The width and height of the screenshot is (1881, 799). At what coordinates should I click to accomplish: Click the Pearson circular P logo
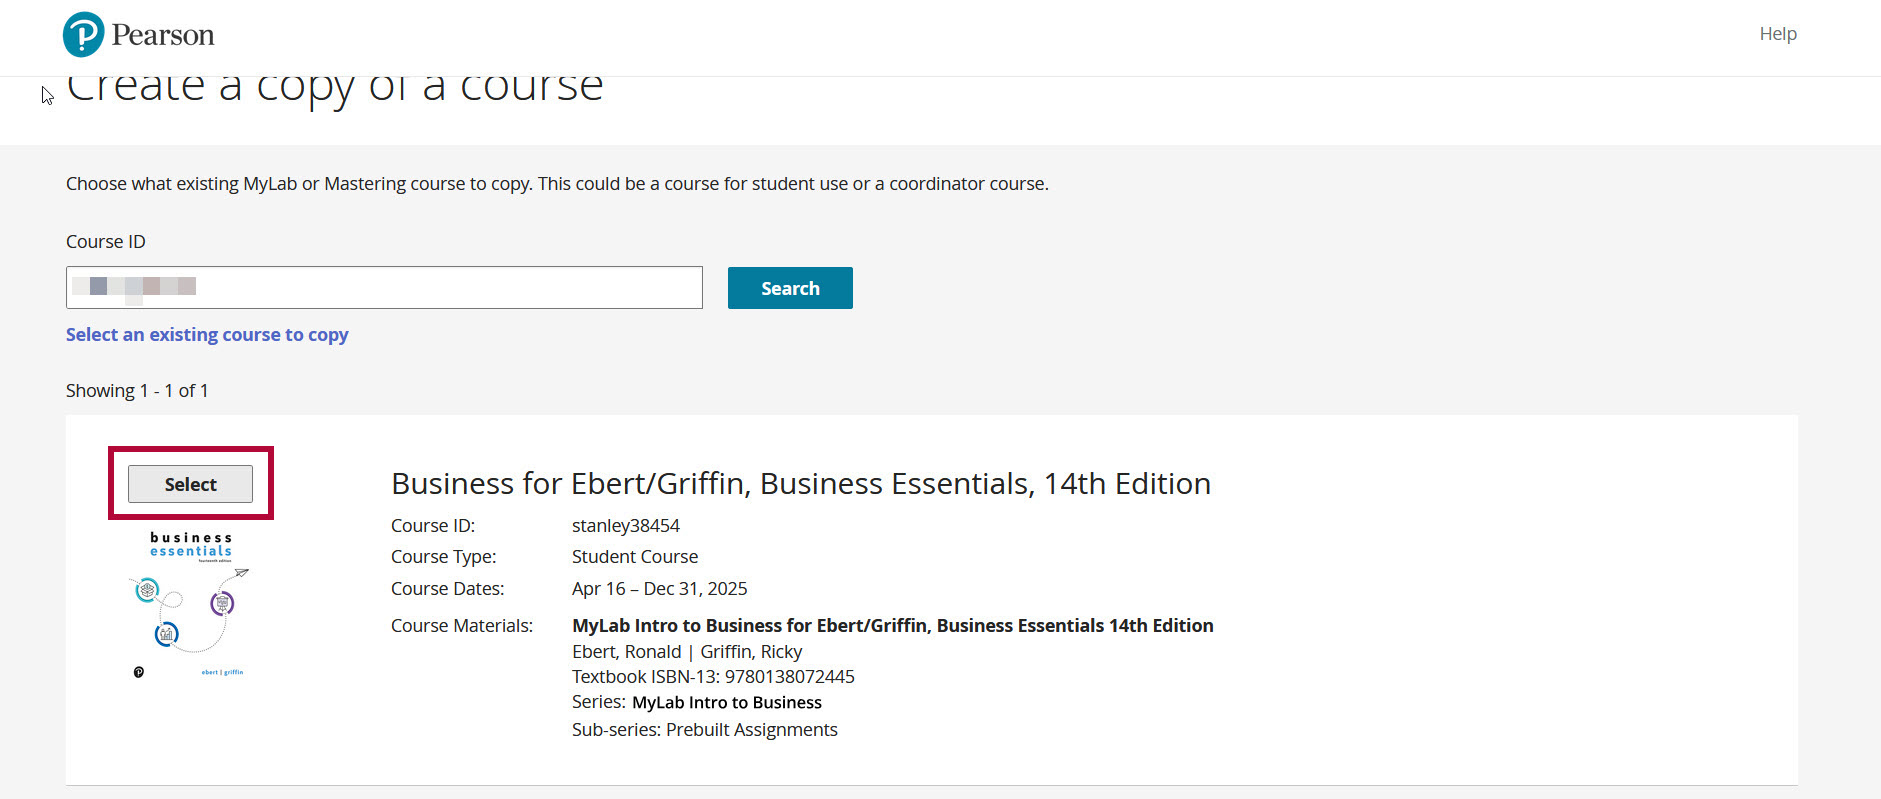[x=83, y=34]
